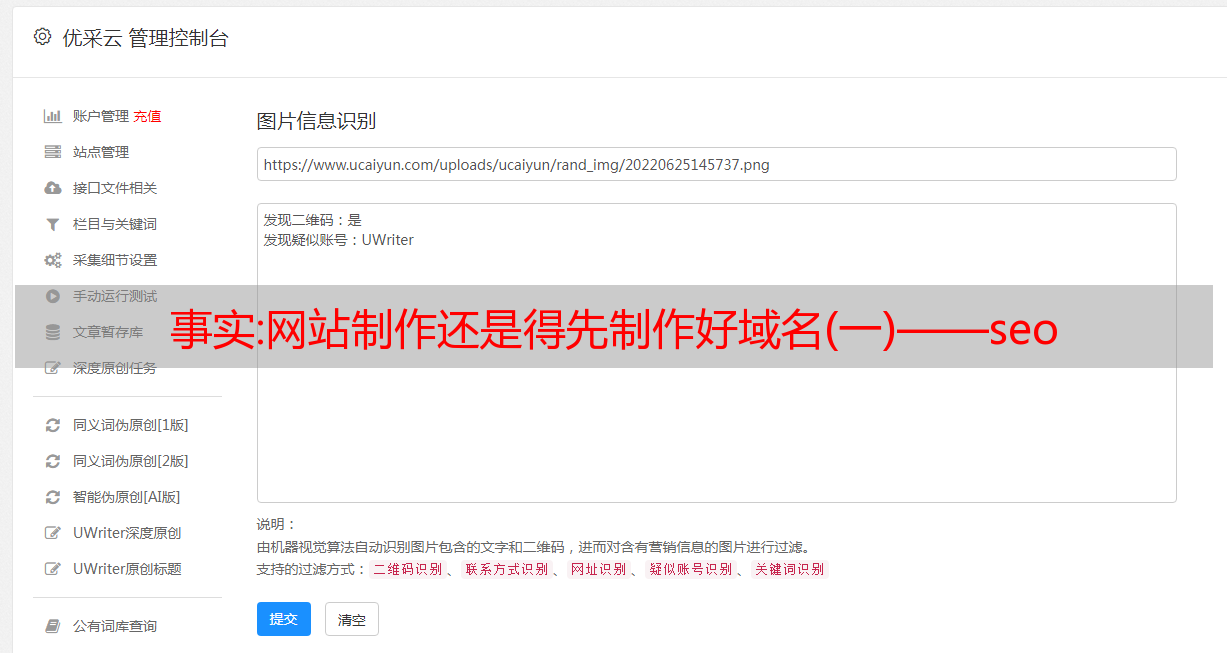
Task: Open 采集细节设置 menu item
Action: point(115,260)
